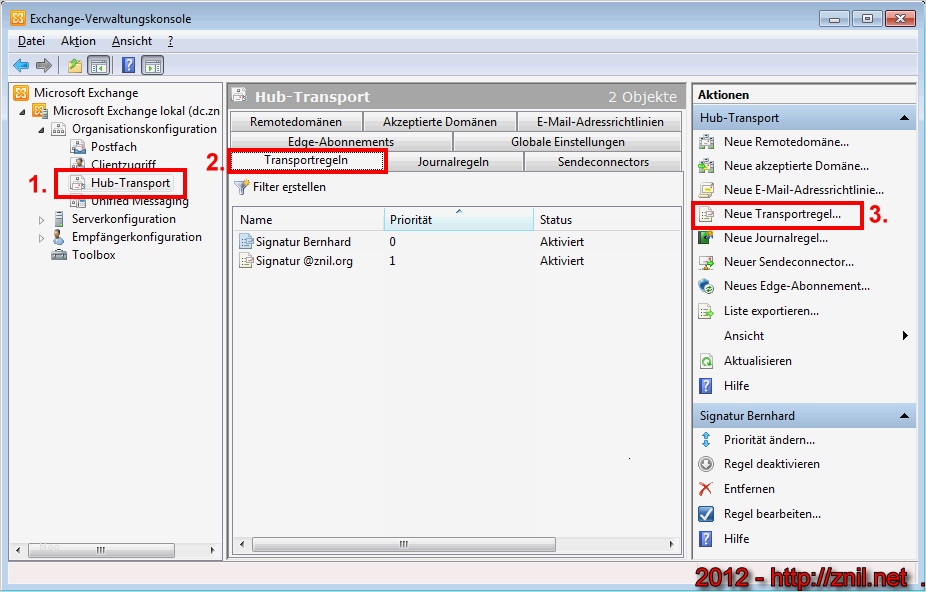The image size is (926, 592).
Task: Collapse the Organisationskonfiguration node
Action: click(41, 129)
